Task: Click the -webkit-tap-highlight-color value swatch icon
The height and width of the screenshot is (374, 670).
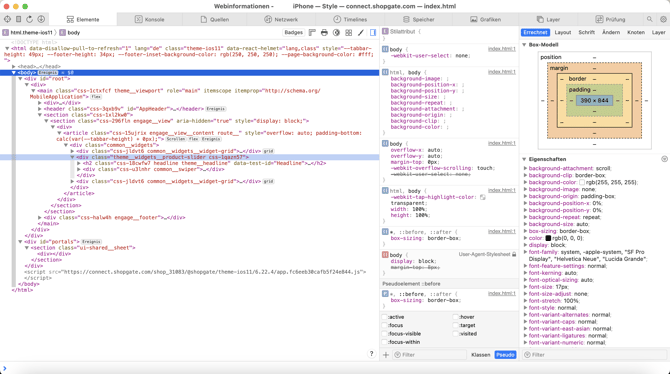Action: click(482, 197)
